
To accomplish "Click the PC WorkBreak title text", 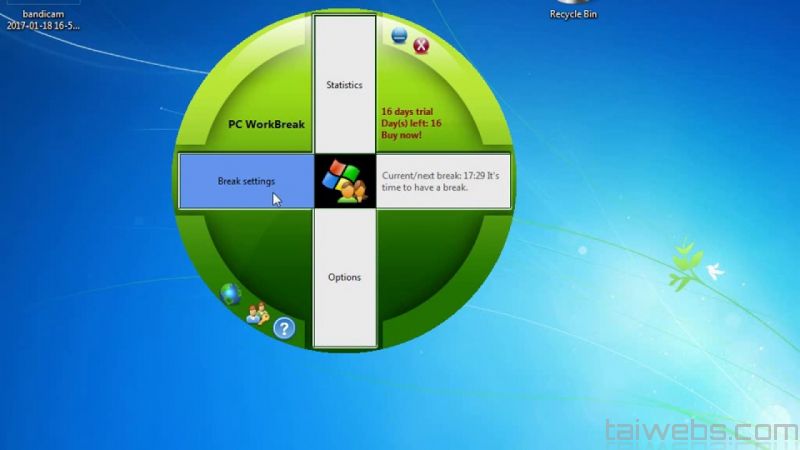I will coord(266,125).
